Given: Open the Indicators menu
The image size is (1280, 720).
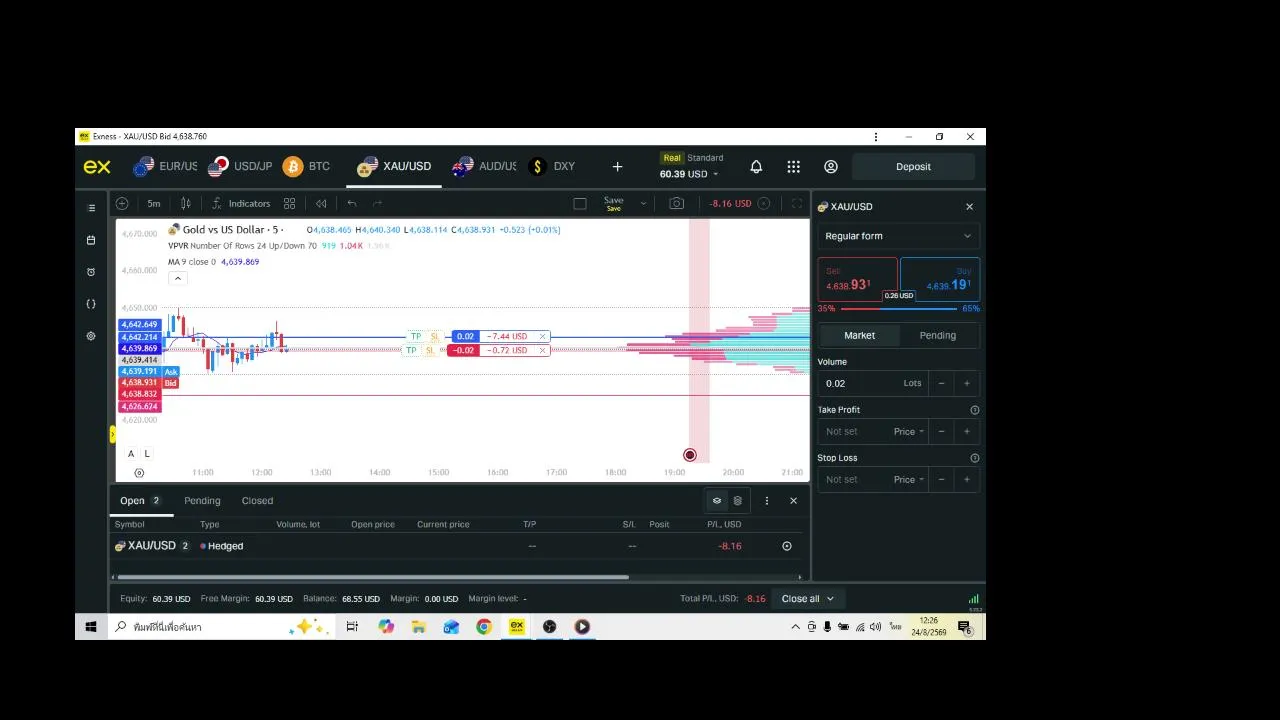Looking at the screenshot, I should pos(241,203).
